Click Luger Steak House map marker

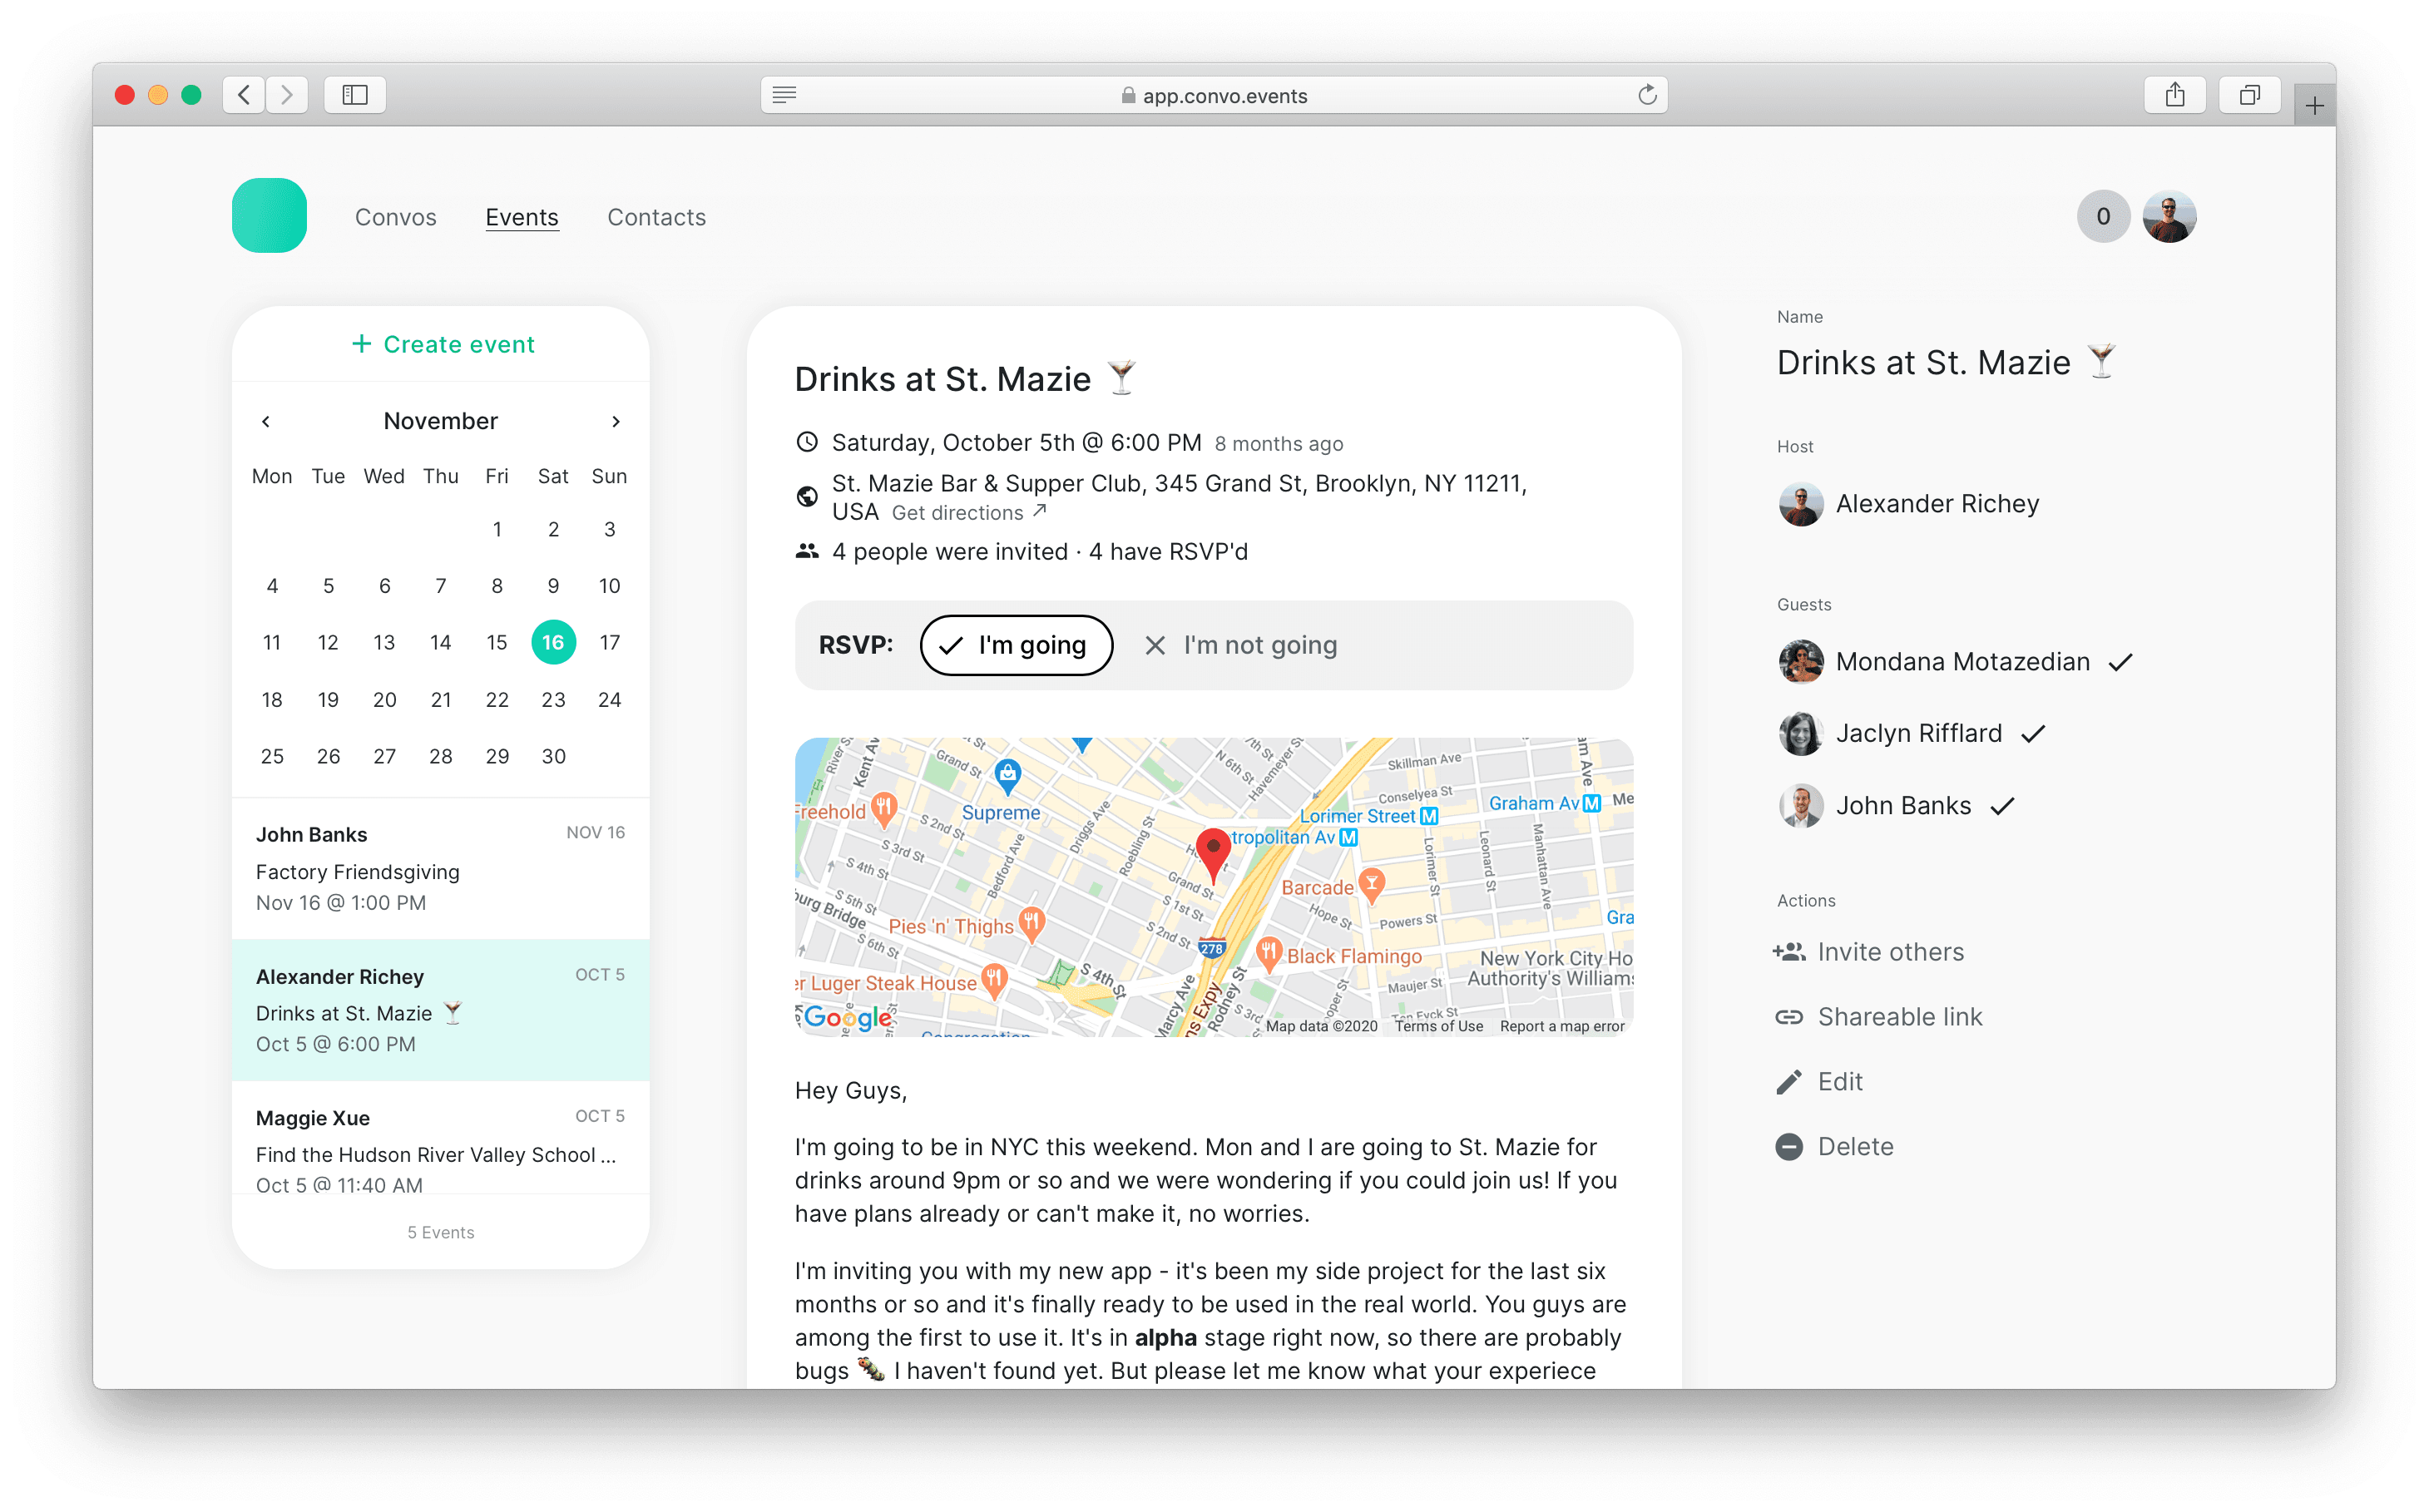(x=993, y=980)
